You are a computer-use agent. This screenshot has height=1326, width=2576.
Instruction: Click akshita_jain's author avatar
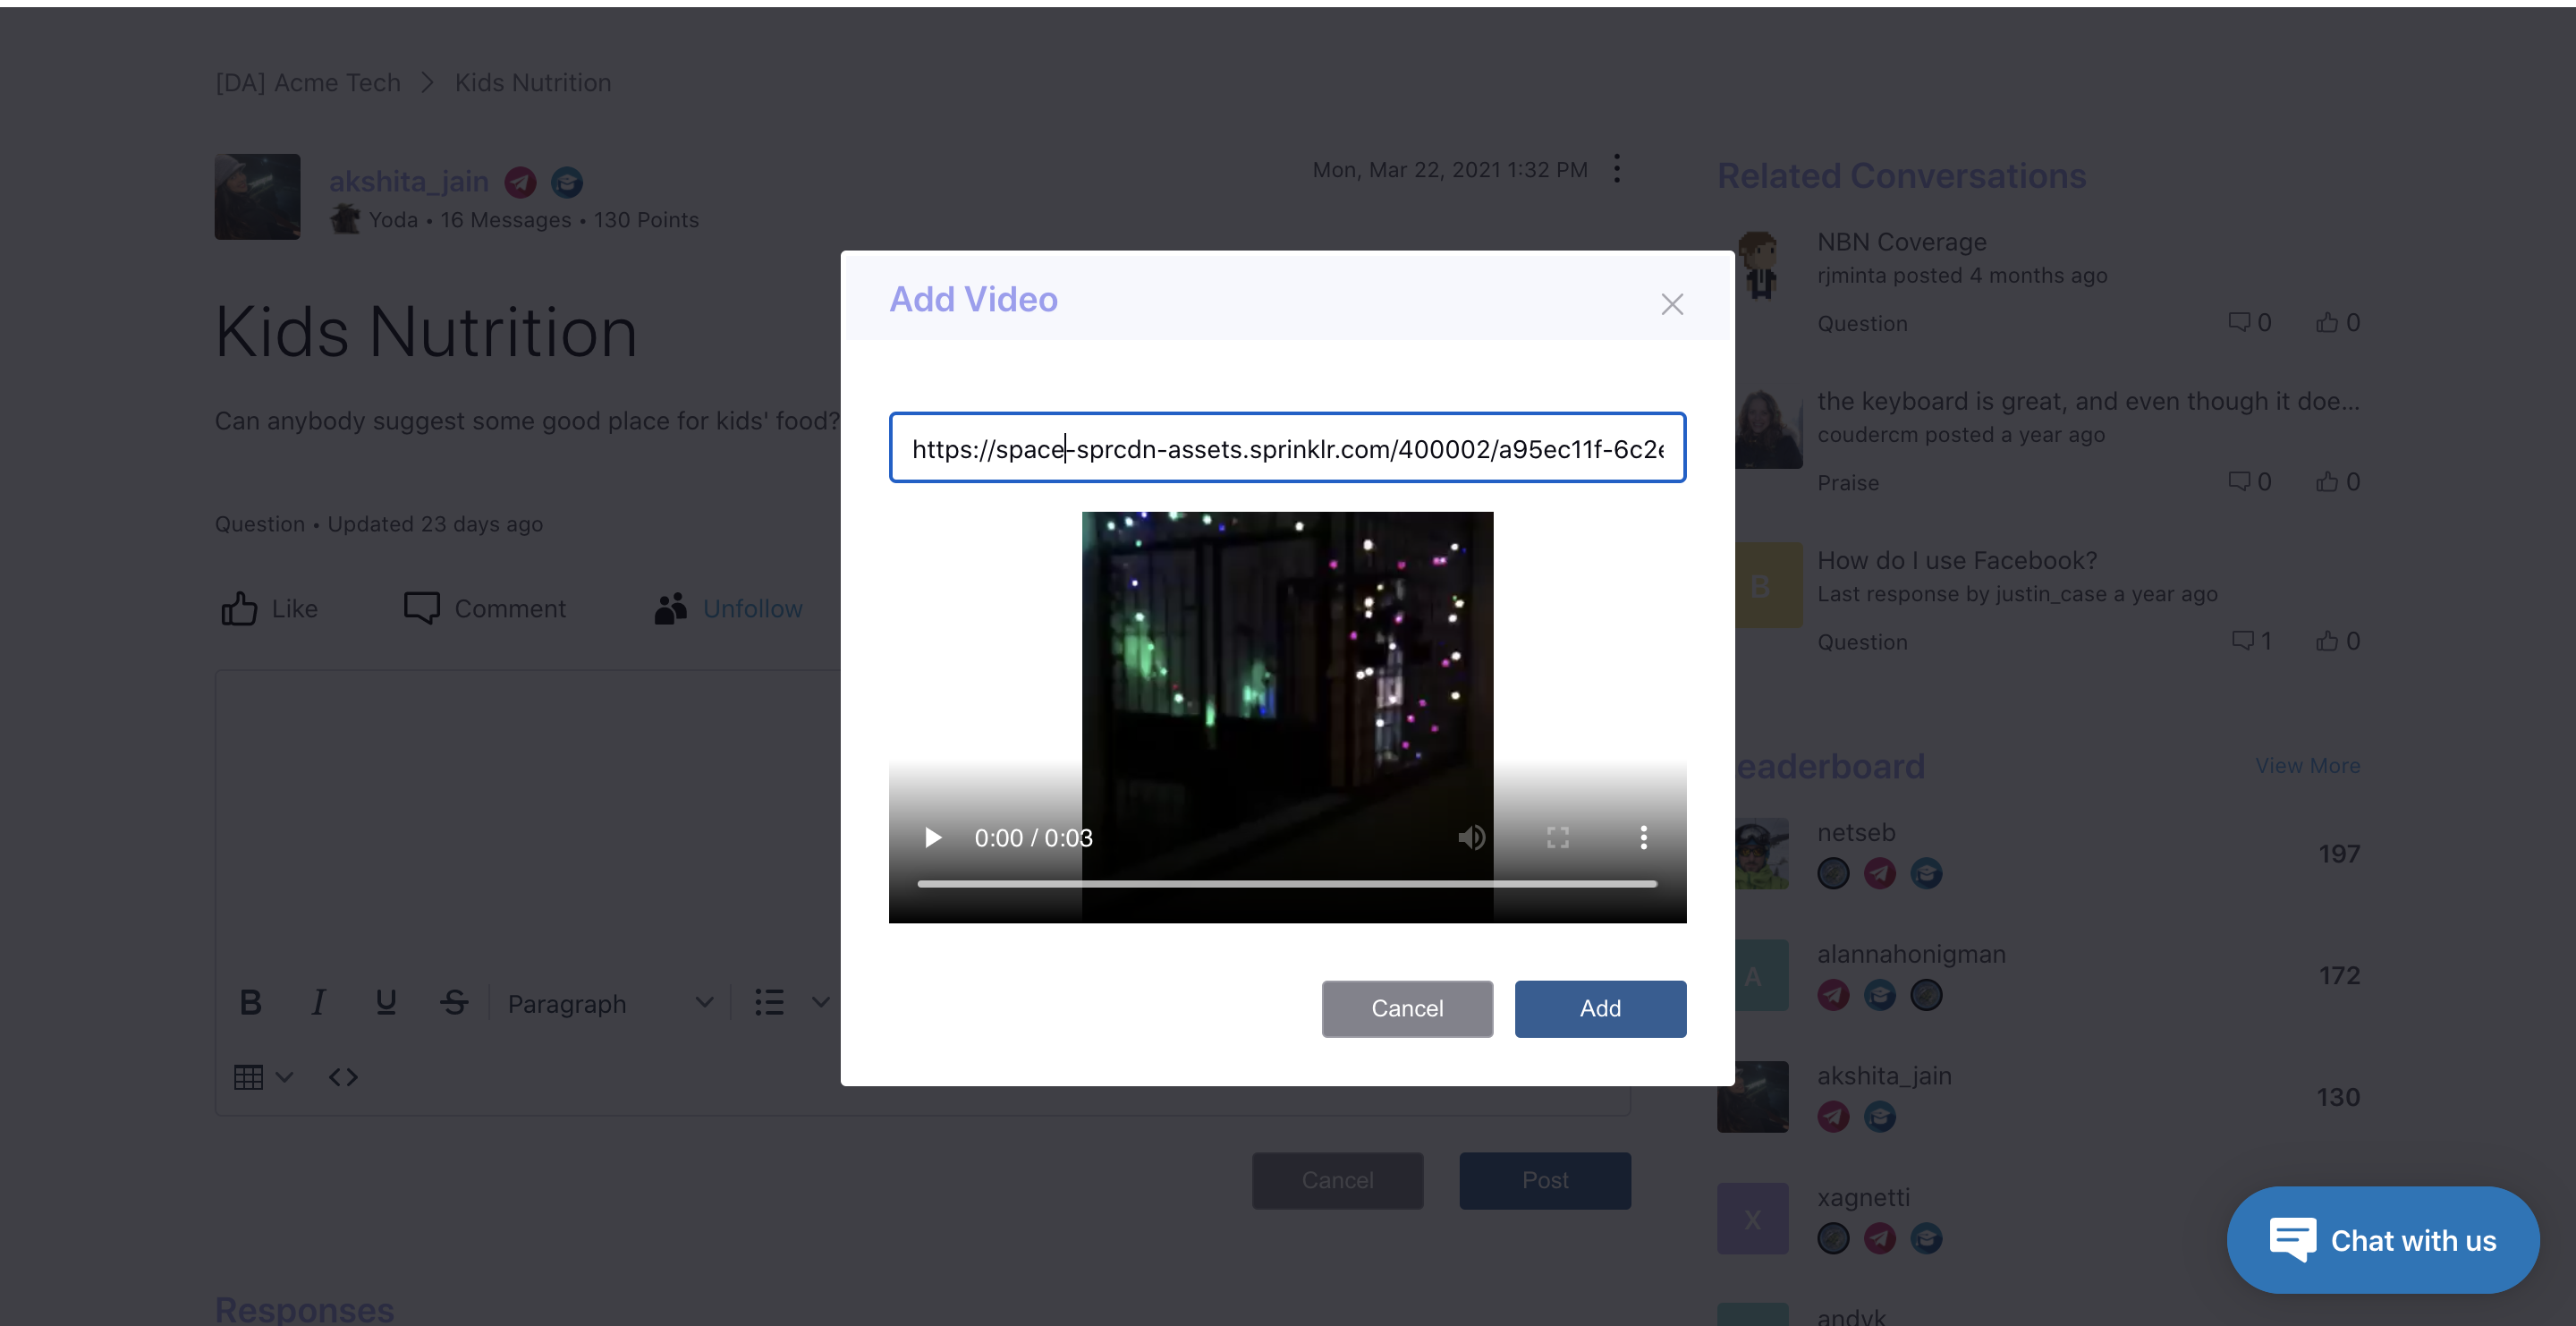[257, 196]
